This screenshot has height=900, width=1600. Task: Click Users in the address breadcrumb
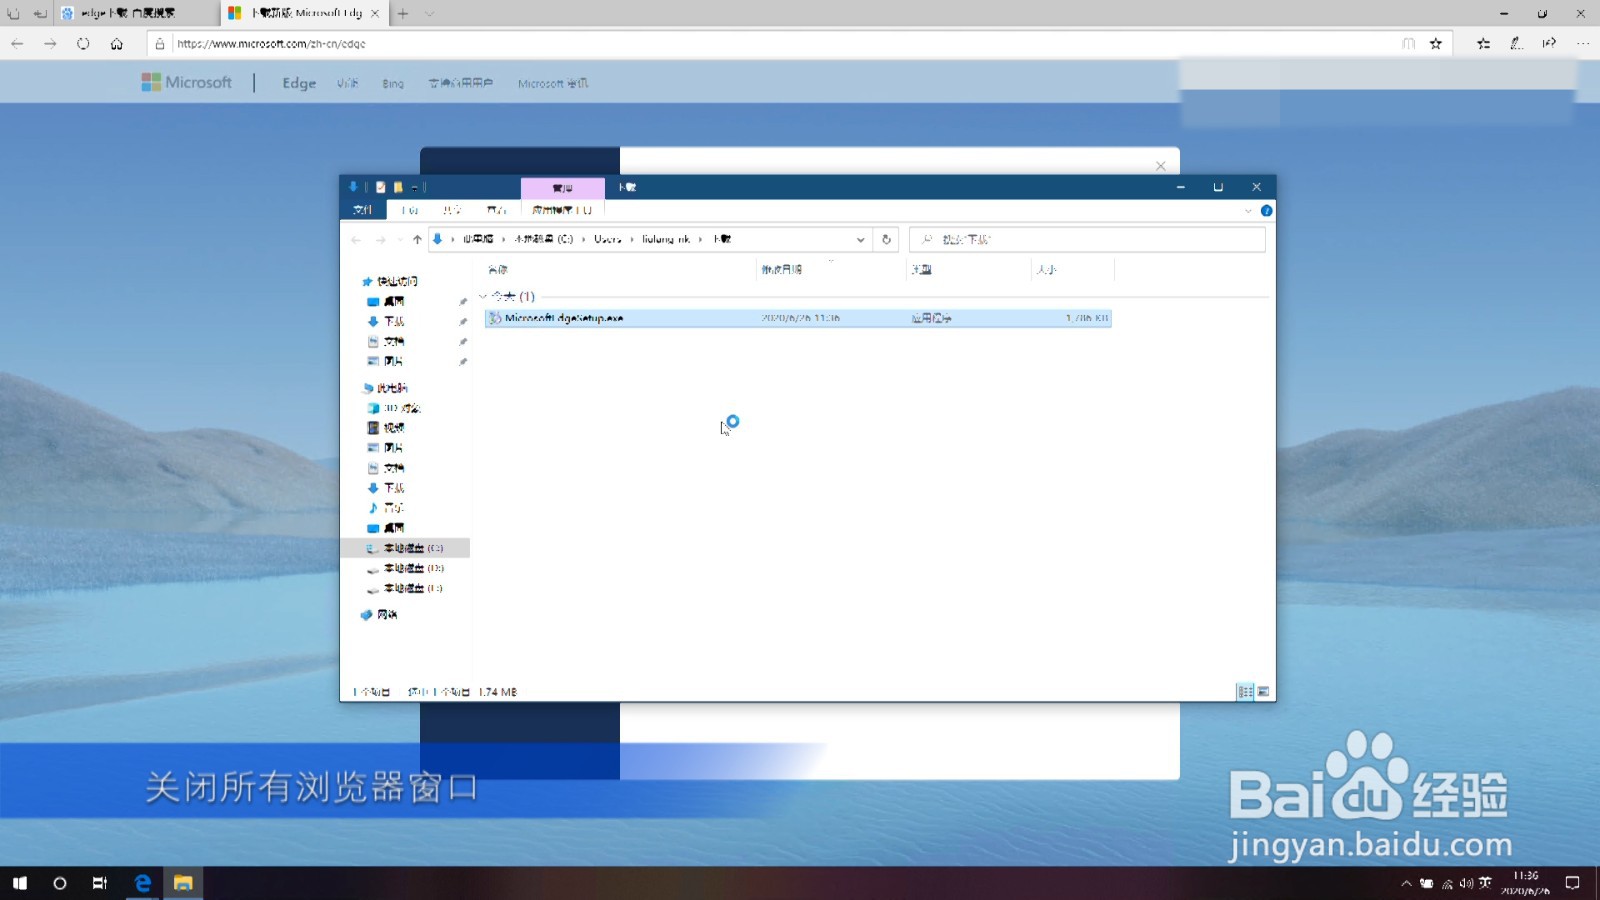(607, 240)
